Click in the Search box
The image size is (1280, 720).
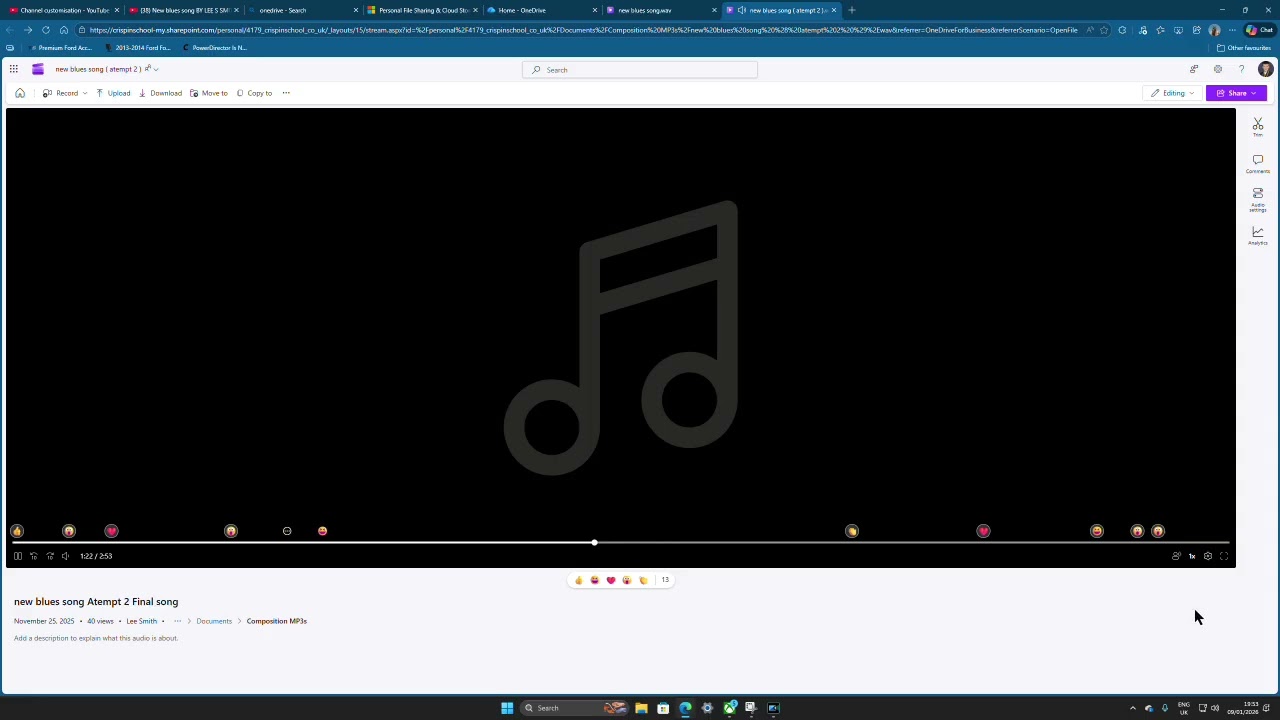[x=640, y=70]
